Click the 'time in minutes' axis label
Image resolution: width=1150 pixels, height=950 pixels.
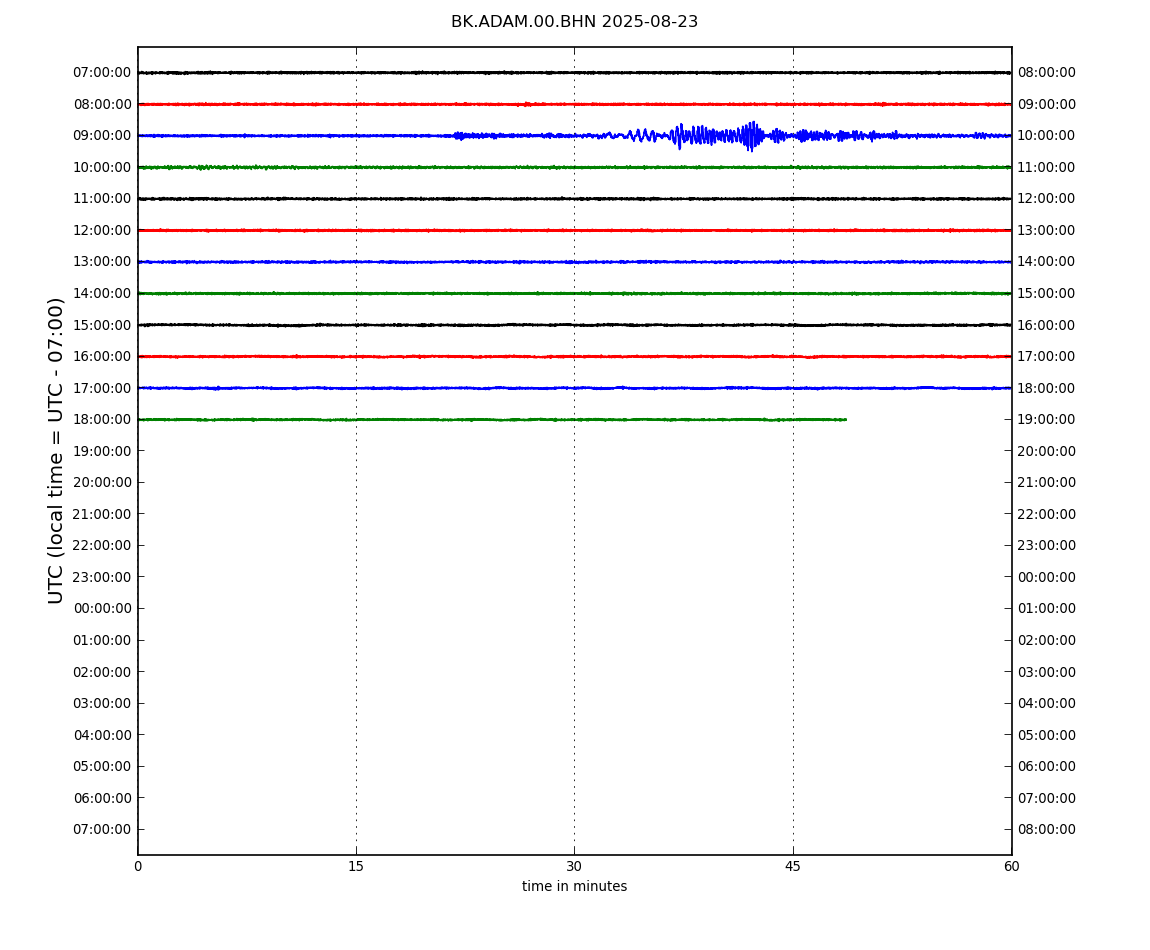[x=574, y=886]
